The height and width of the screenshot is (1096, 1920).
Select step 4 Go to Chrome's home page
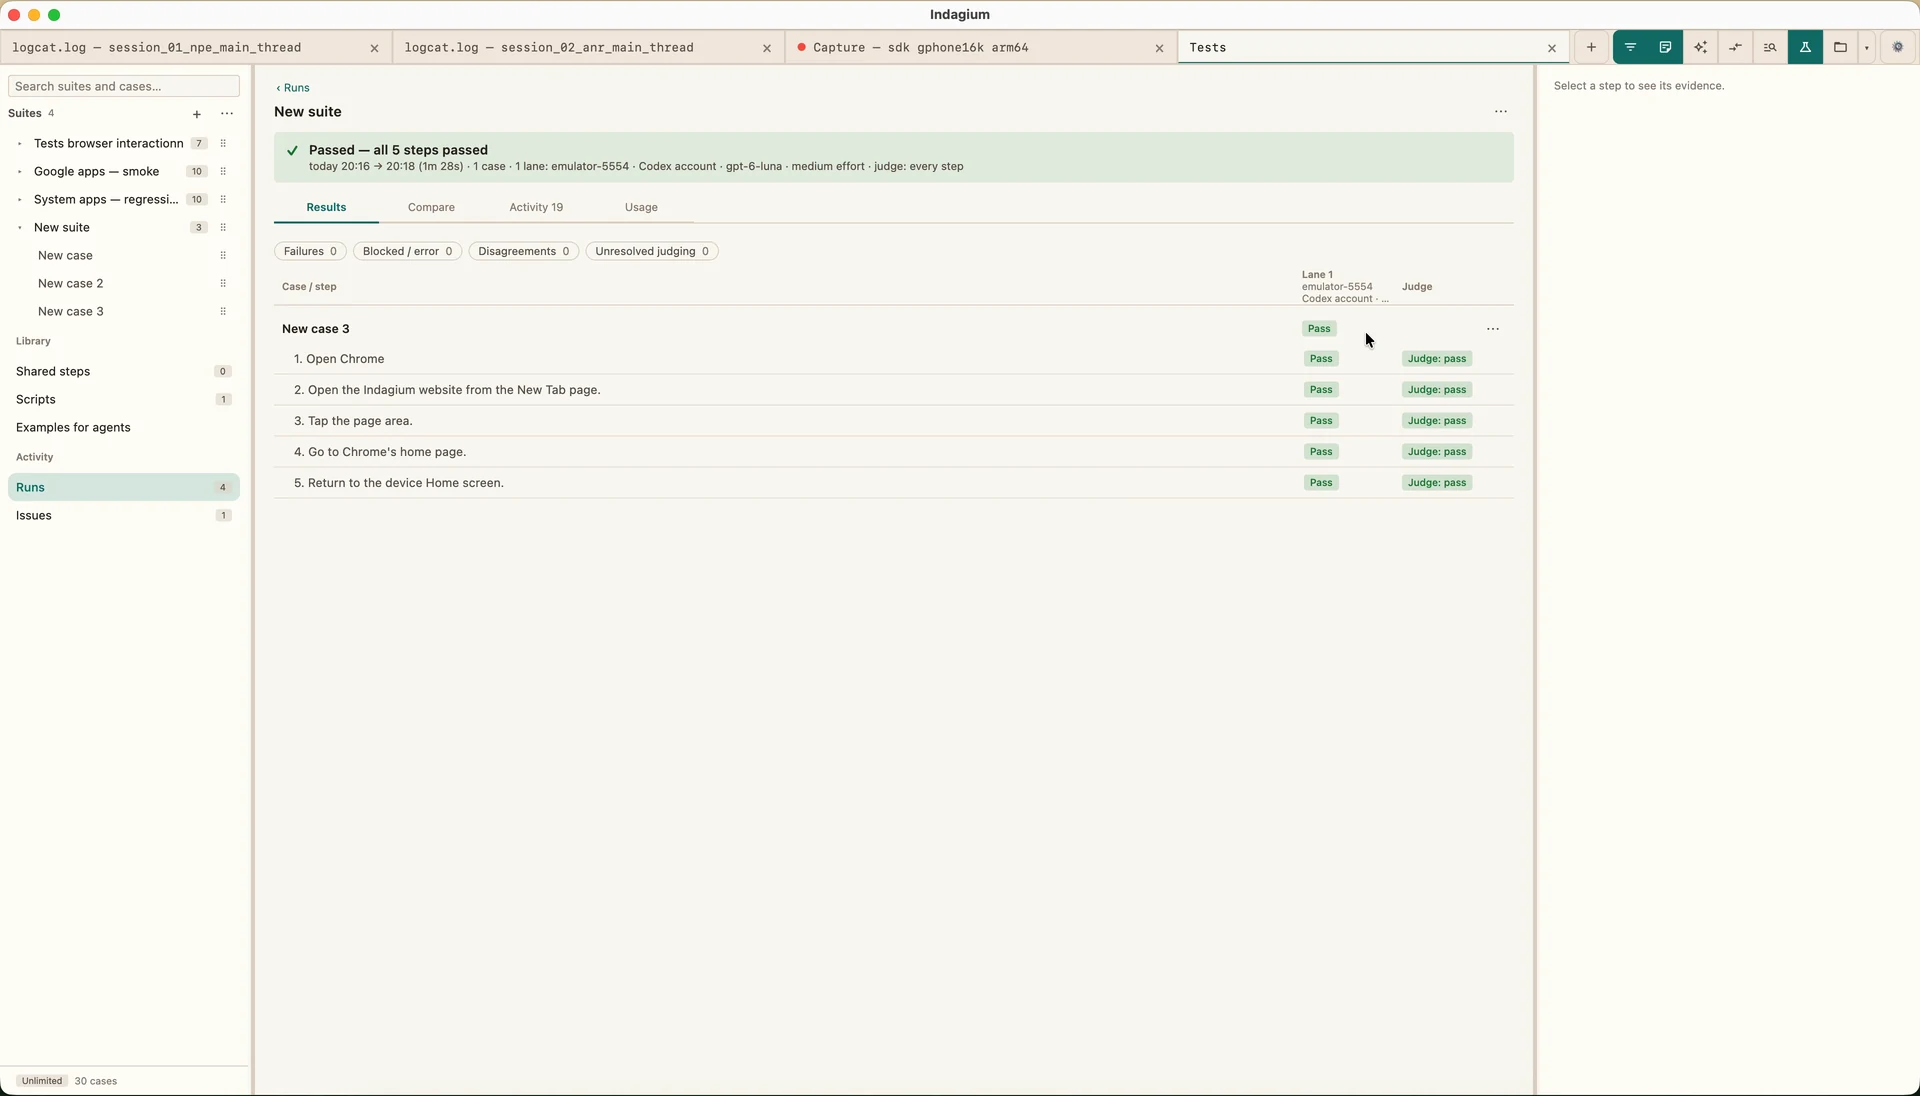coord(894,452)
